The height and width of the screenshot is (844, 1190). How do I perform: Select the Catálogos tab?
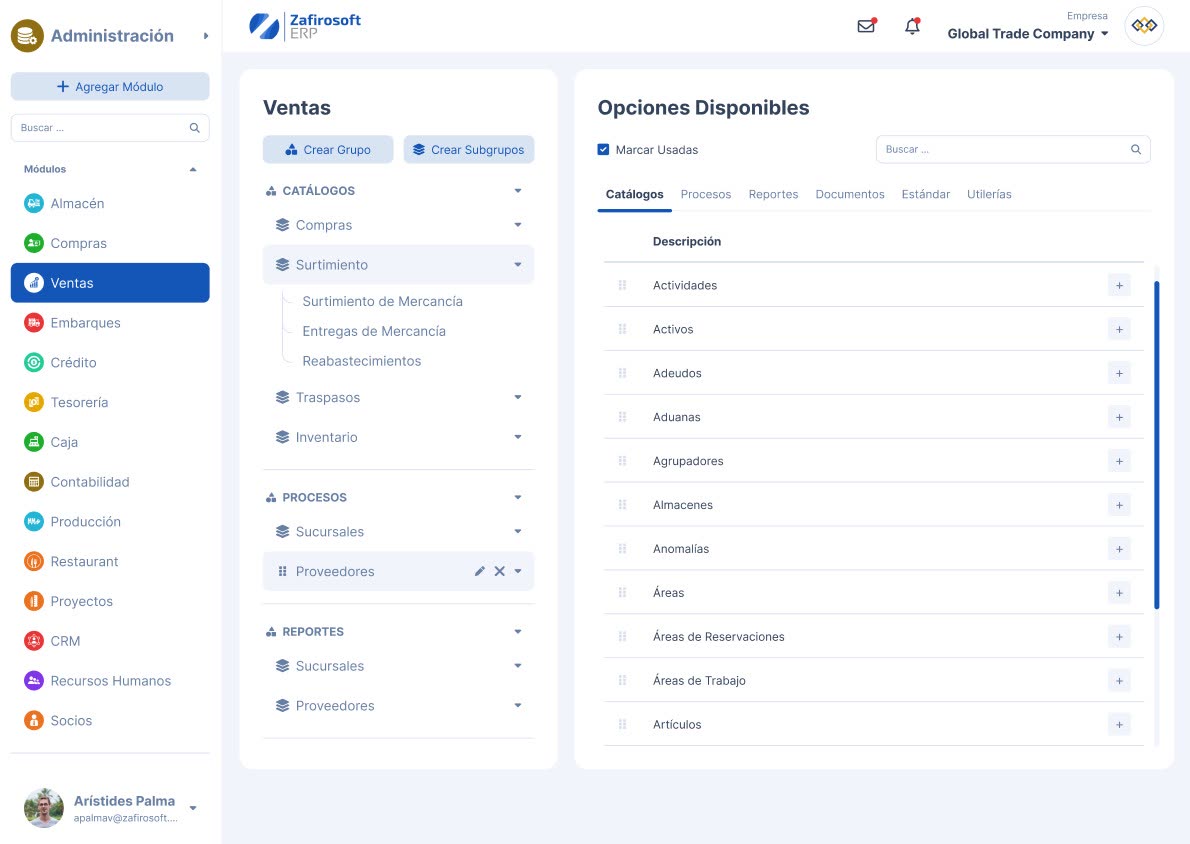click(634, 194)
